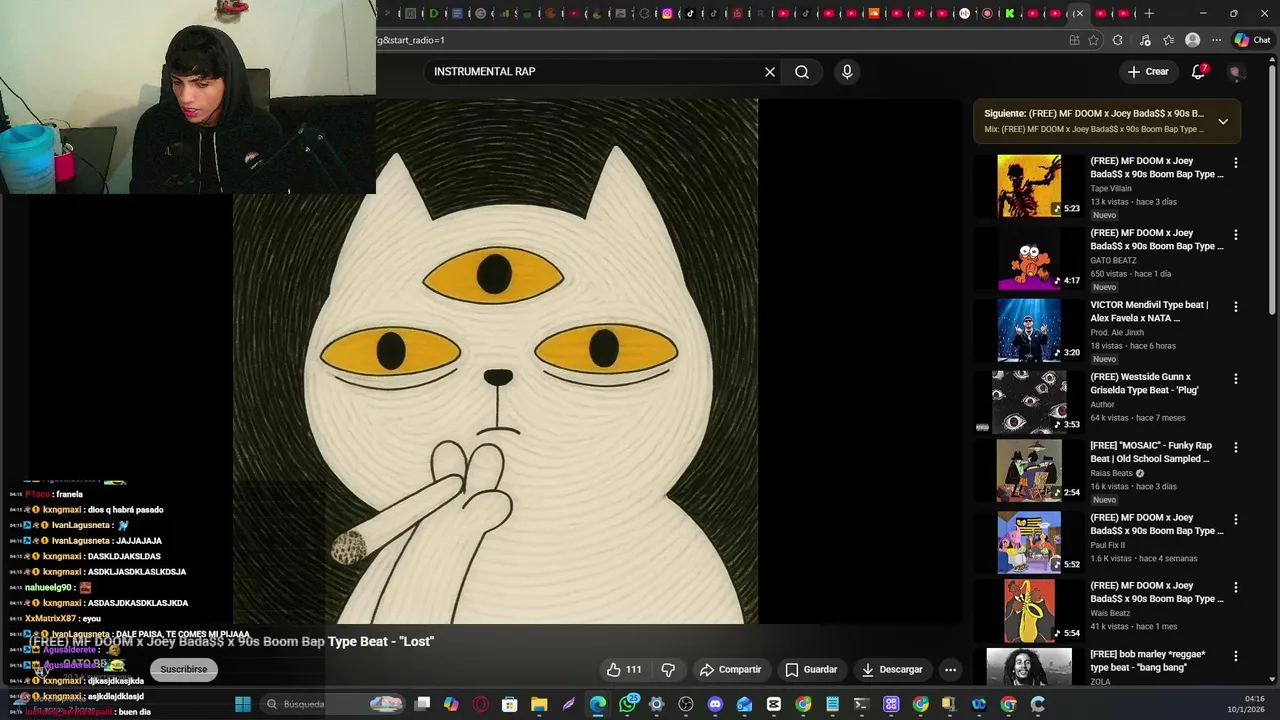Open the Windows Start menu
Viewport: 1280px width, 720px height.
point(243,704)
